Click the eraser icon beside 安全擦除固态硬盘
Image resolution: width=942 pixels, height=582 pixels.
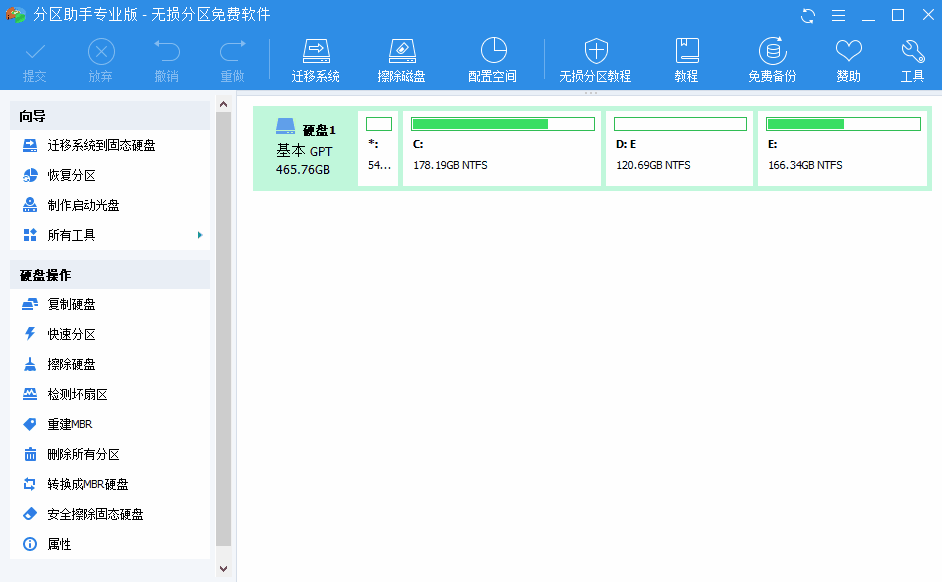point(30,514)
